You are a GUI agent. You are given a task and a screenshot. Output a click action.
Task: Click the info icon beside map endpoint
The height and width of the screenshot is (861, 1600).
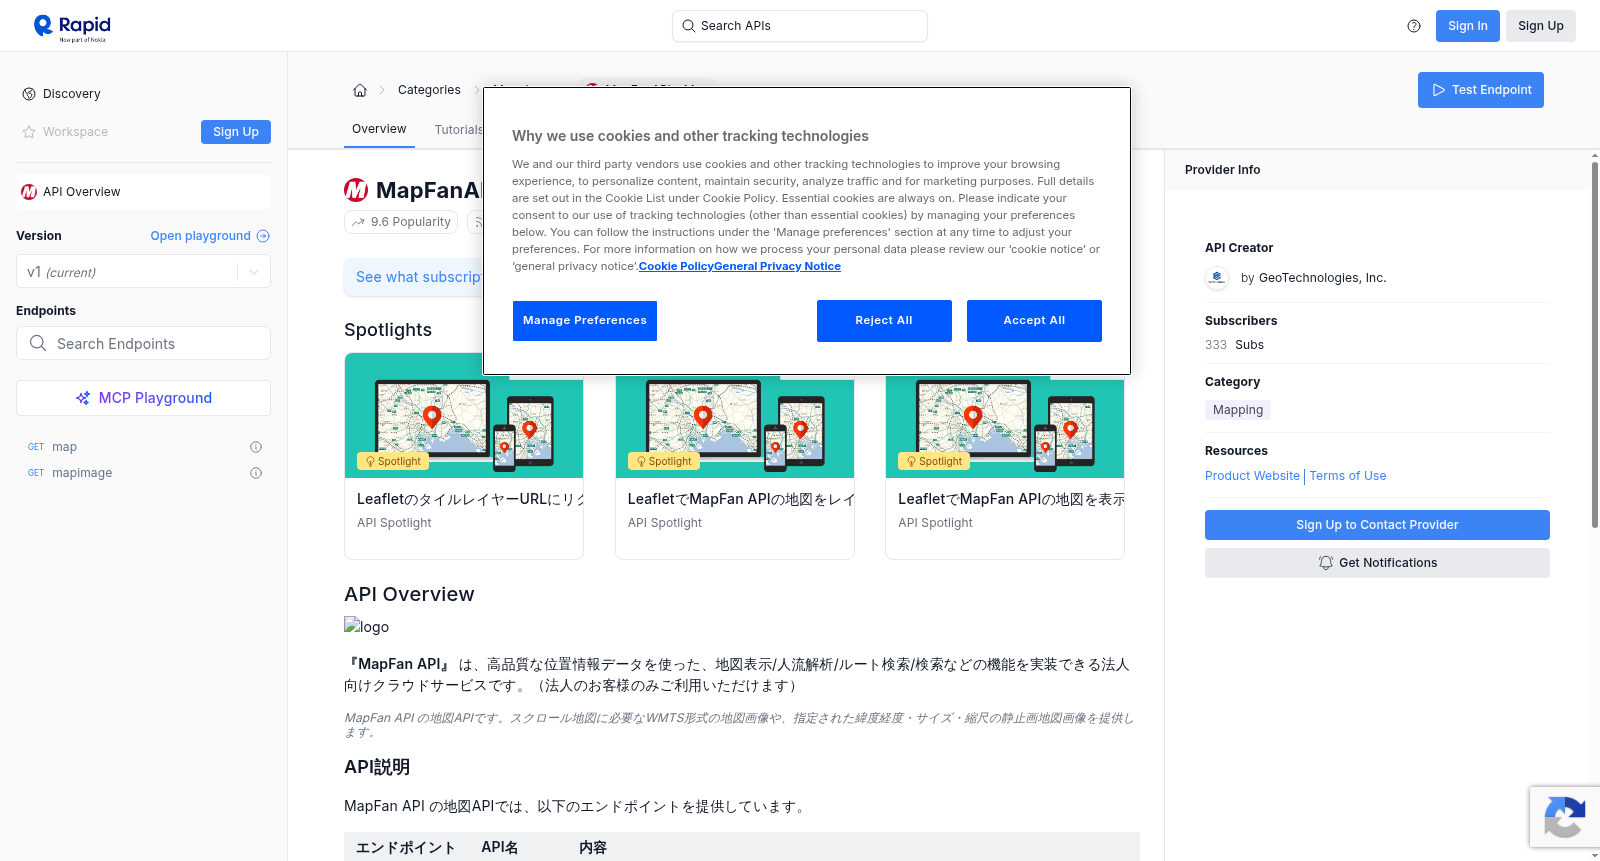[256, 447]
